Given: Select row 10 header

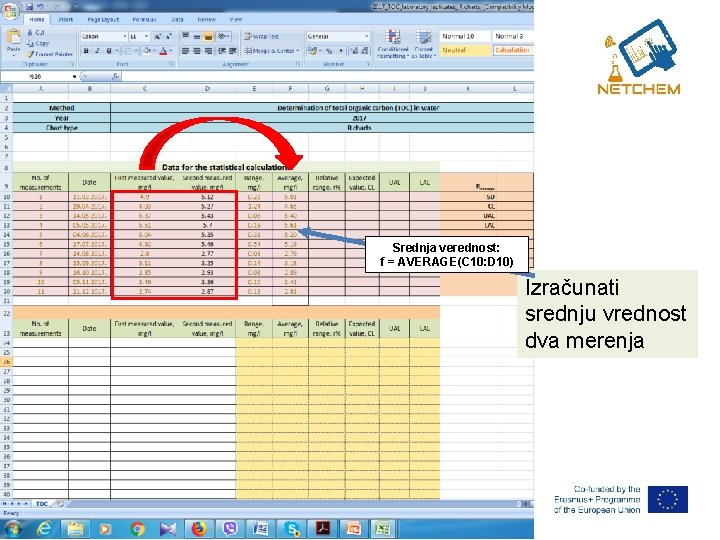Looking at the screenshot, I should pos(6,197).
